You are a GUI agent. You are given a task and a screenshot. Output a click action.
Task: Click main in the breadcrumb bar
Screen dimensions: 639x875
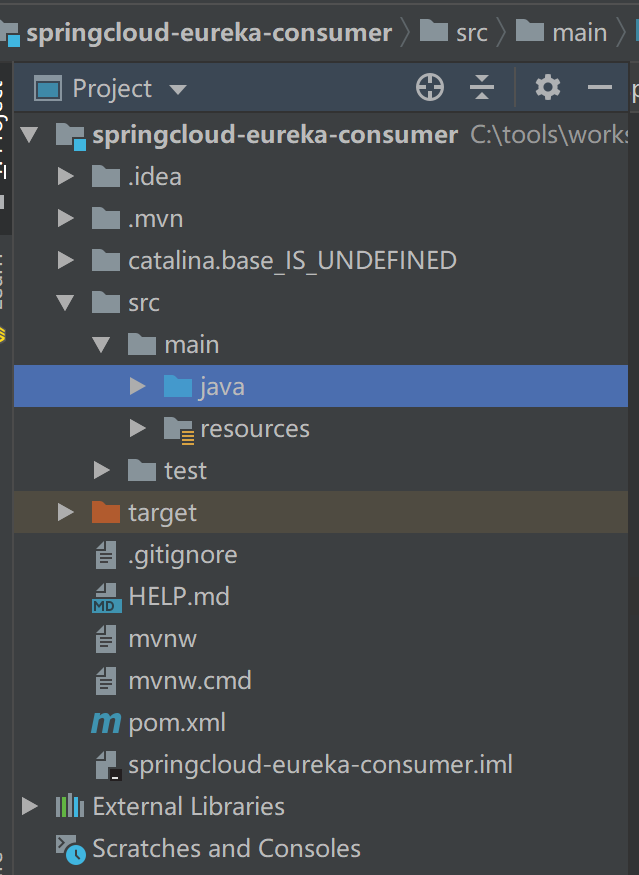pos(580,33)
